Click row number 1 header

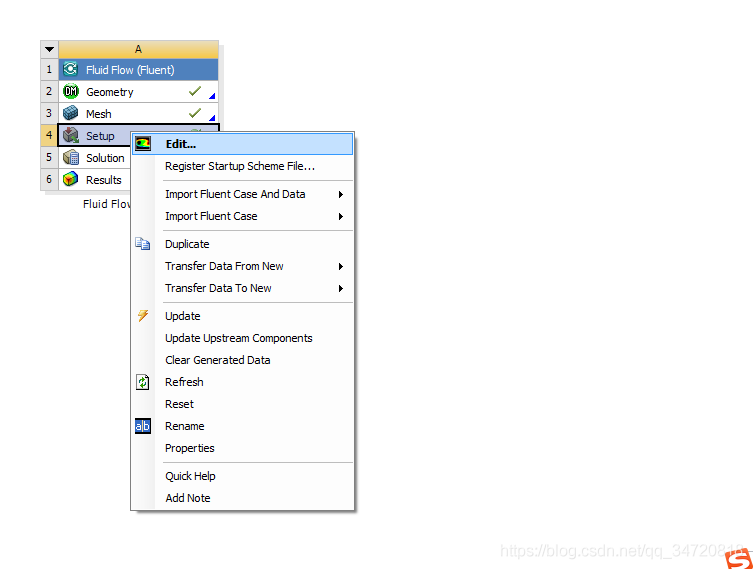click(49, 70)
